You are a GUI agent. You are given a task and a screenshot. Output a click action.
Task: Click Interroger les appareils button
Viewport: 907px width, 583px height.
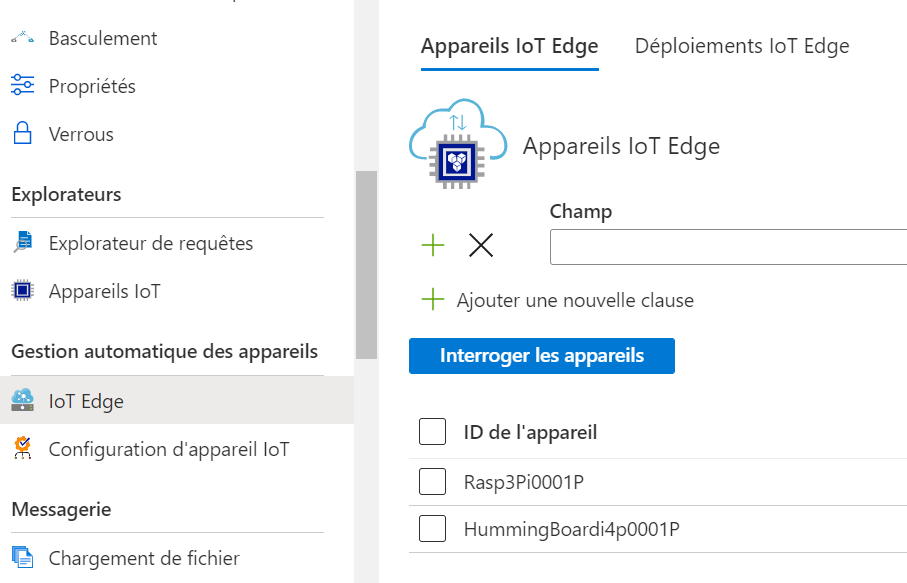pyautogui.click(x=541, y=356)
